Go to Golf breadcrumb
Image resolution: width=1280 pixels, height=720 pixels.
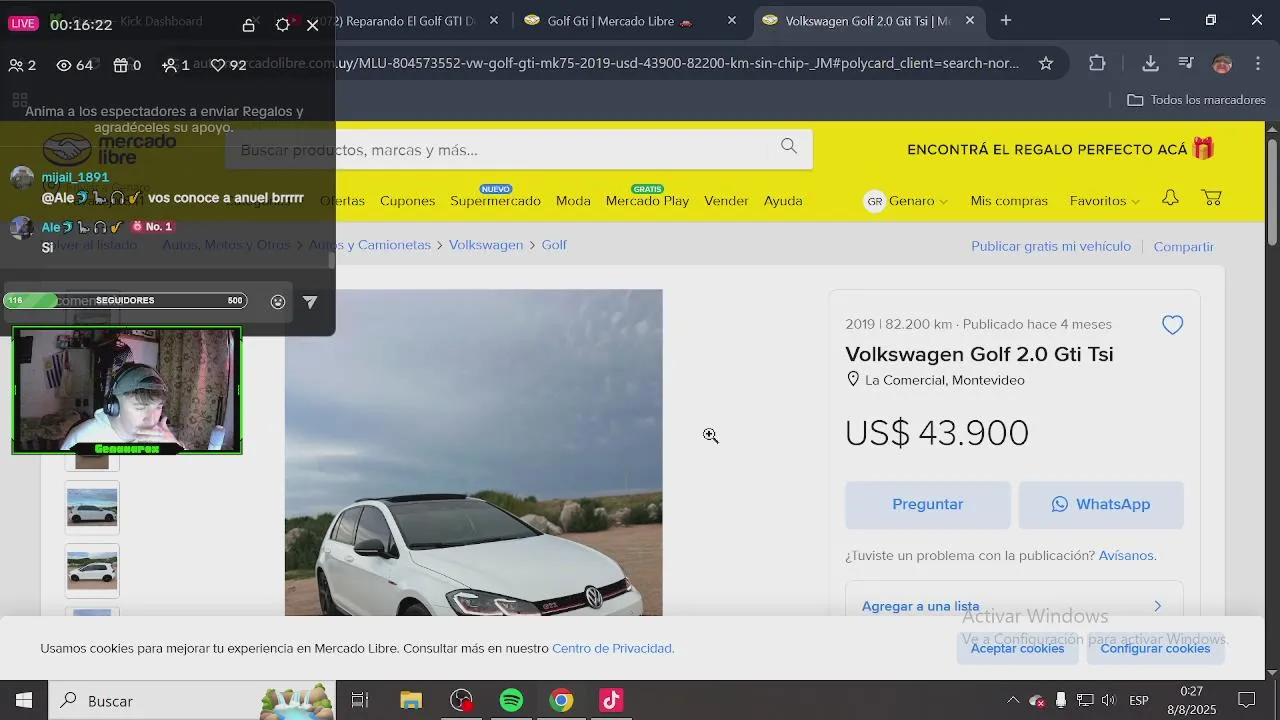coord(554,245)
